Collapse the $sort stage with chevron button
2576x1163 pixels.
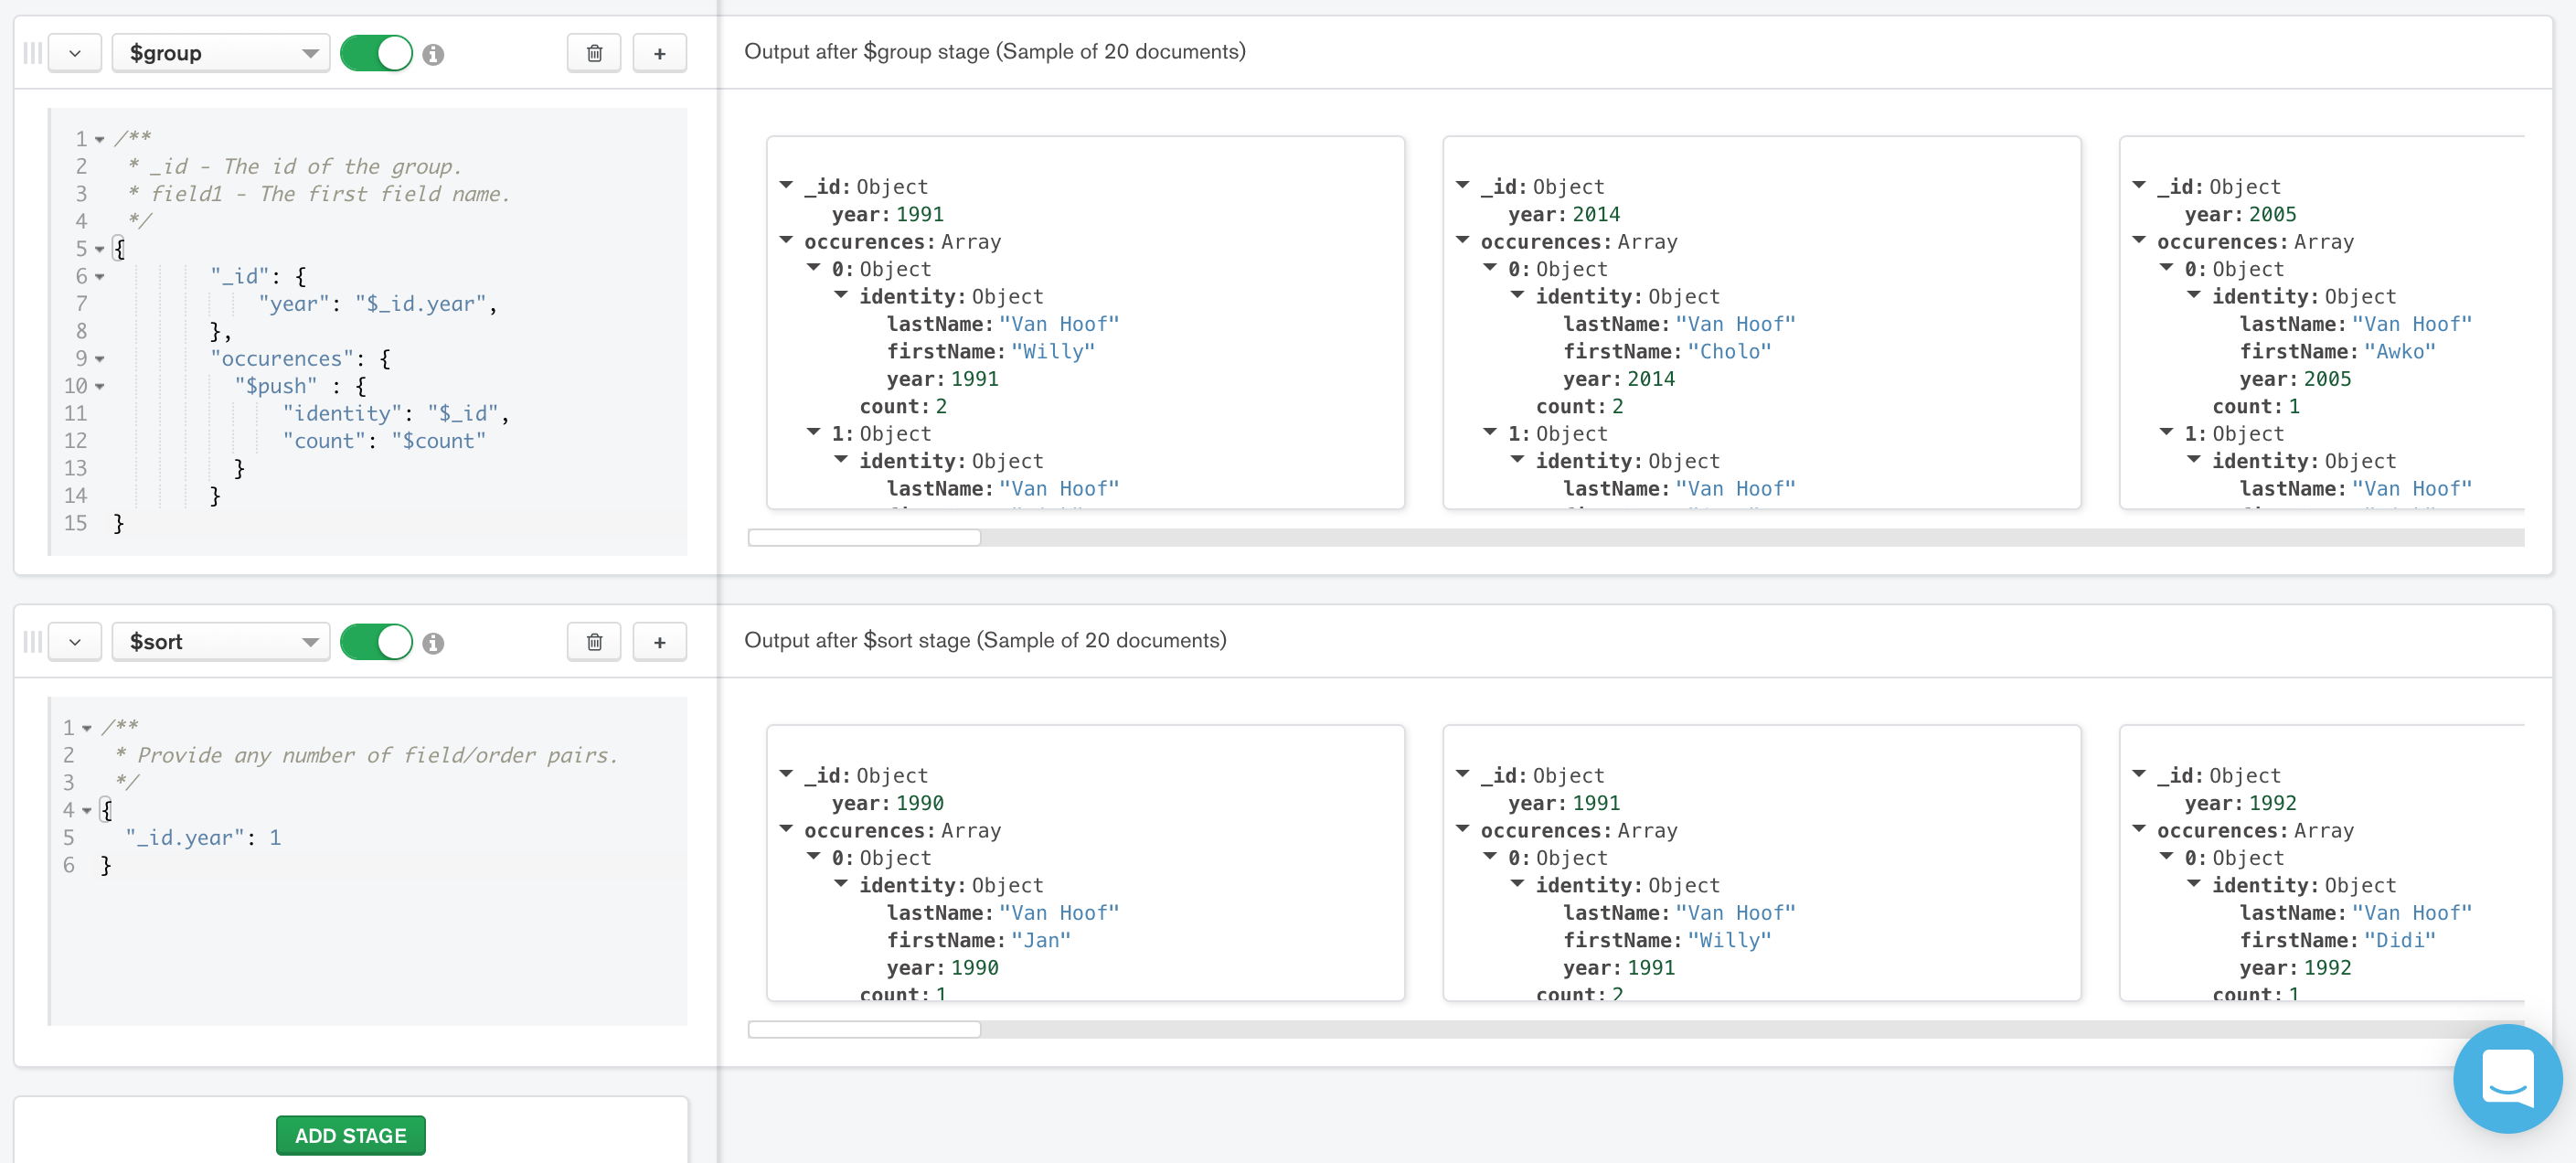tap(75, 642)
